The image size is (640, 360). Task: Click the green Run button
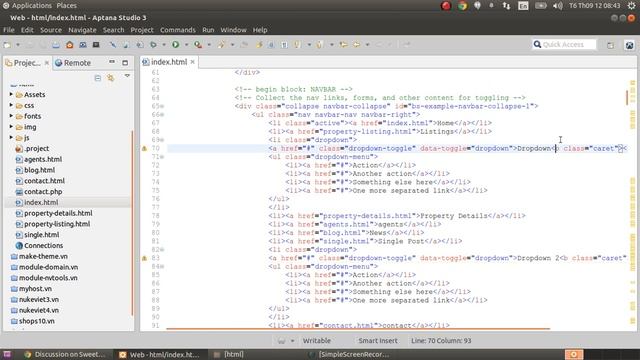(x=176, y=44)
